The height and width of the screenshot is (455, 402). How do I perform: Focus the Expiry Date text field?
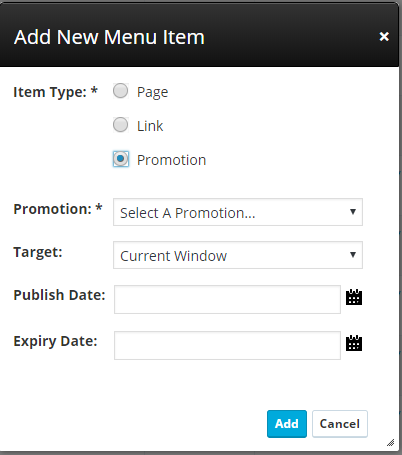point(227,345)
